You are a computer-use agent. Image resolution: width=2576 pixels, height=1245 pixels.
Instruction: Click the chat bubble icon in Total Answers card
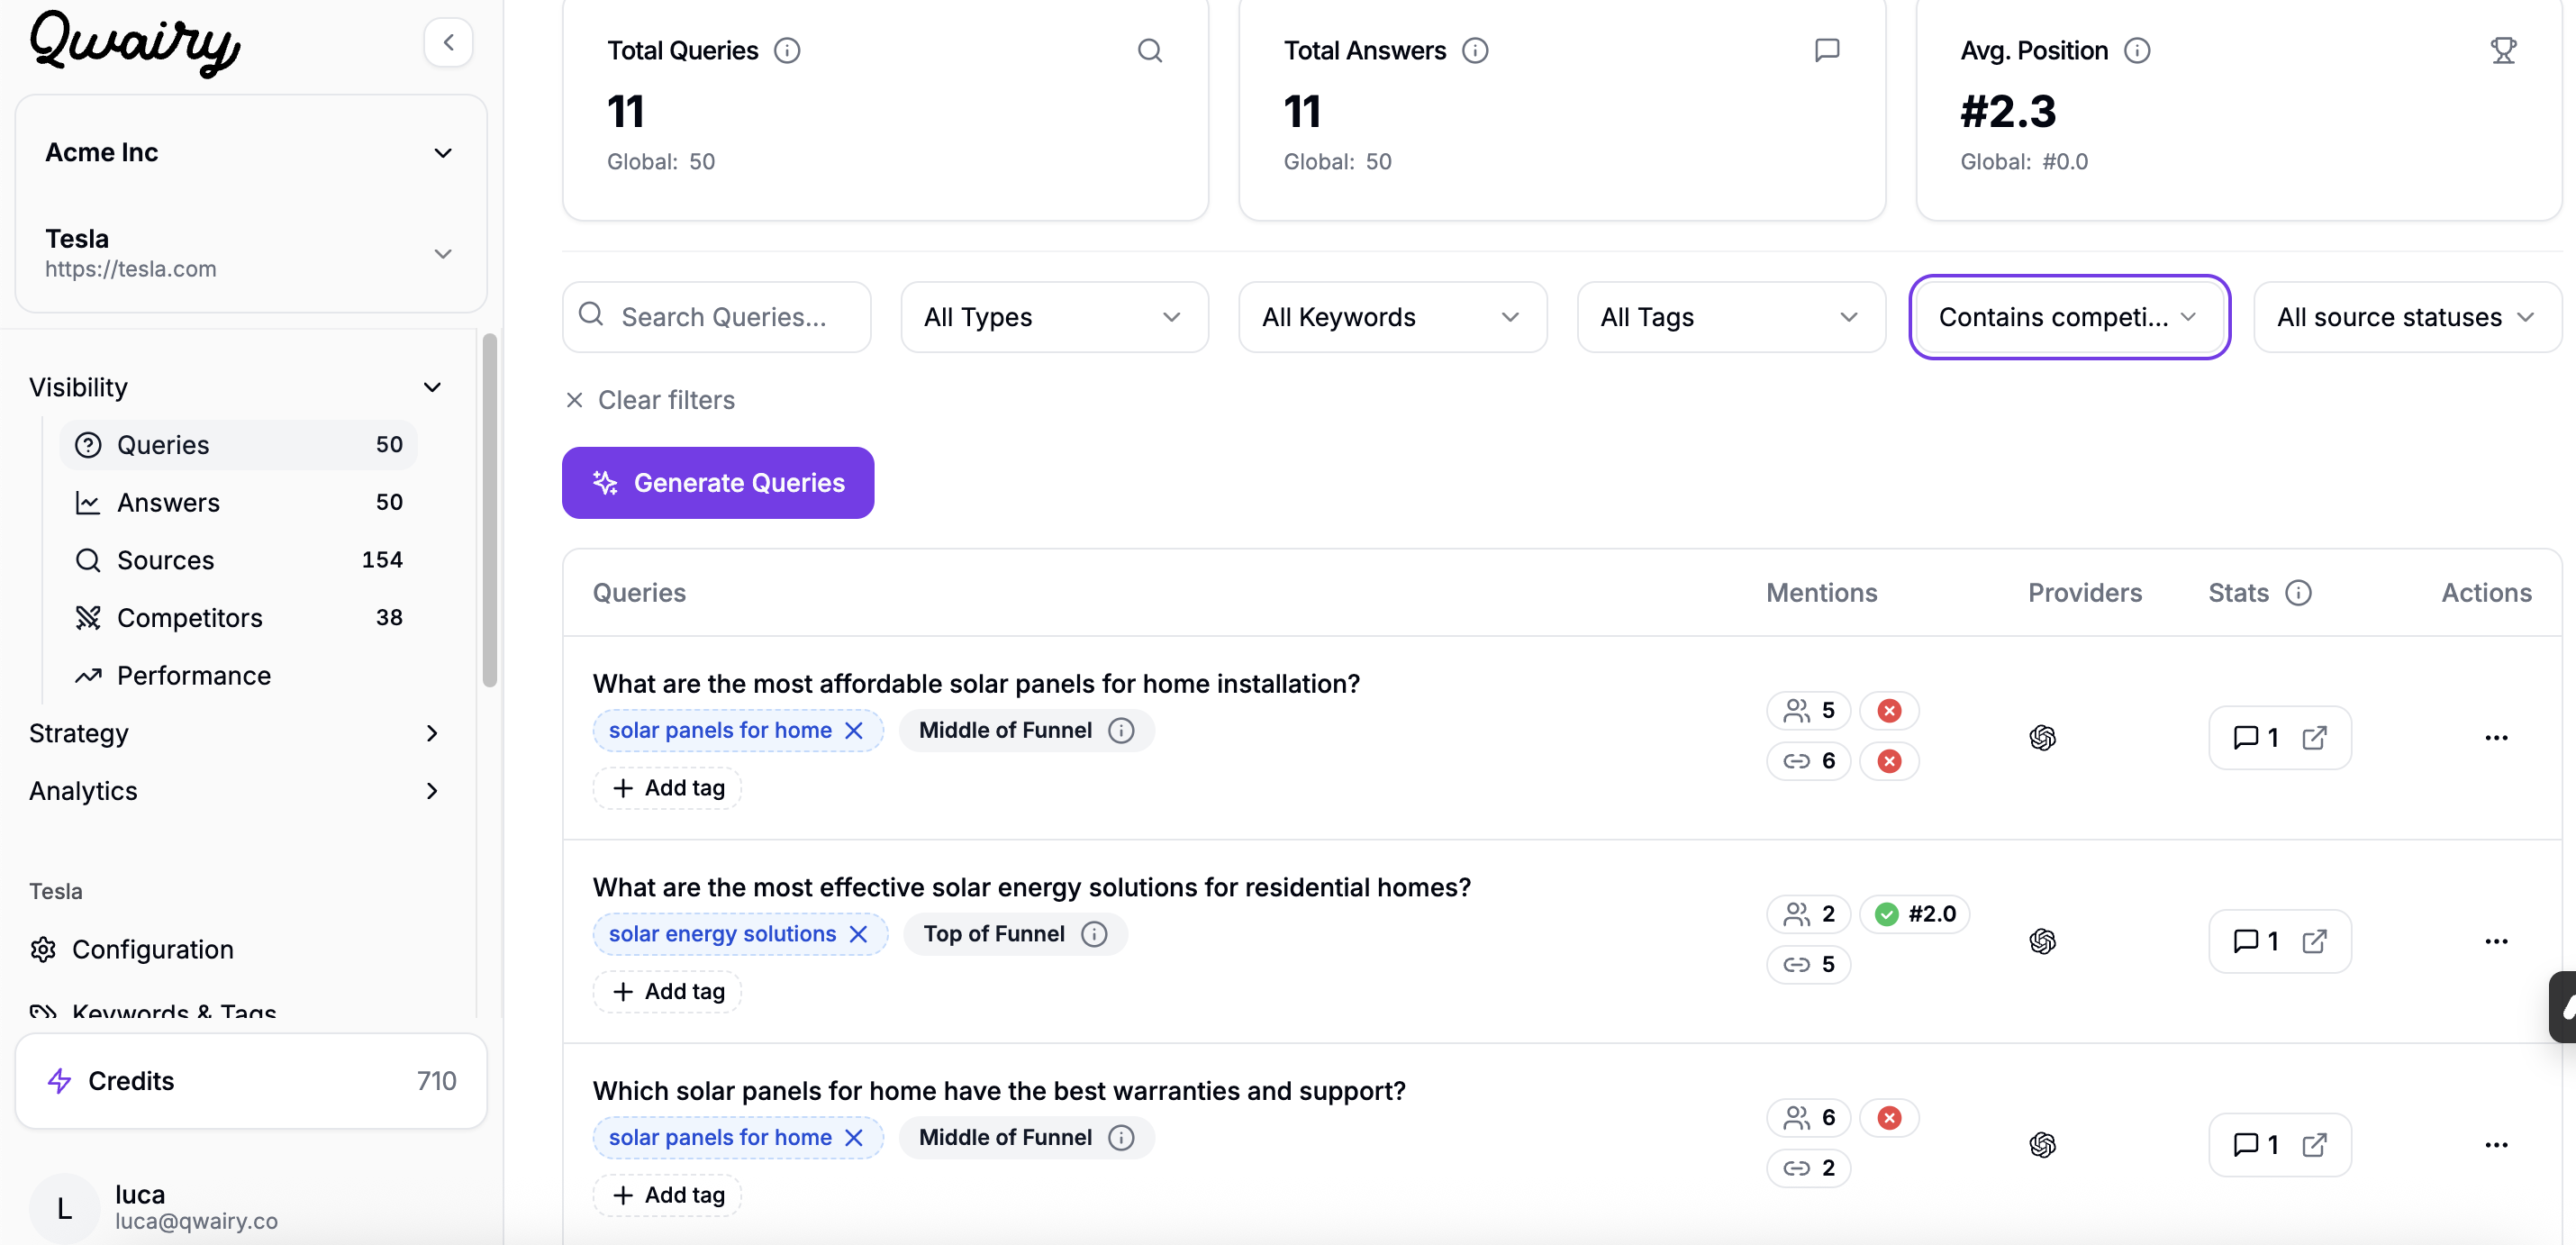pyautogui.click(x=1826, y=50)
